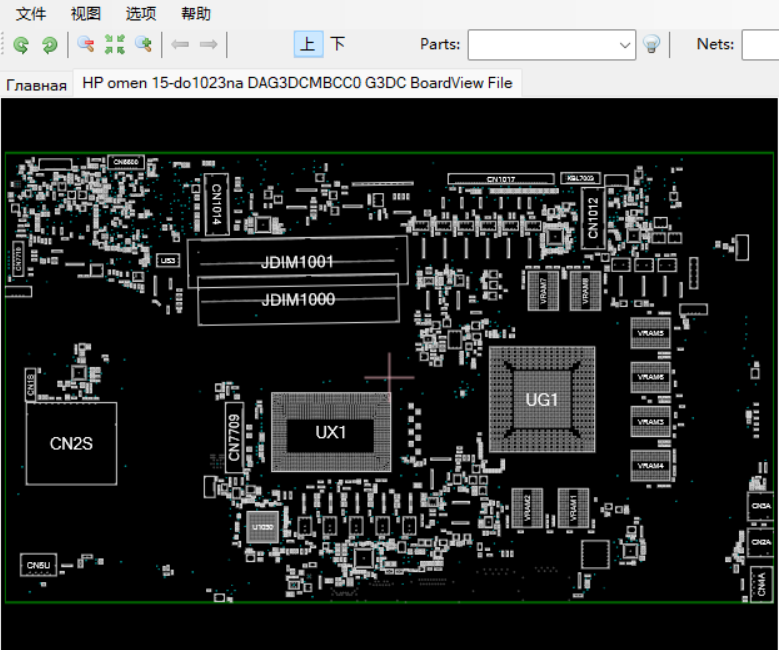
Task: Click the back arrow navigation icon
Action: pos(180,45)
